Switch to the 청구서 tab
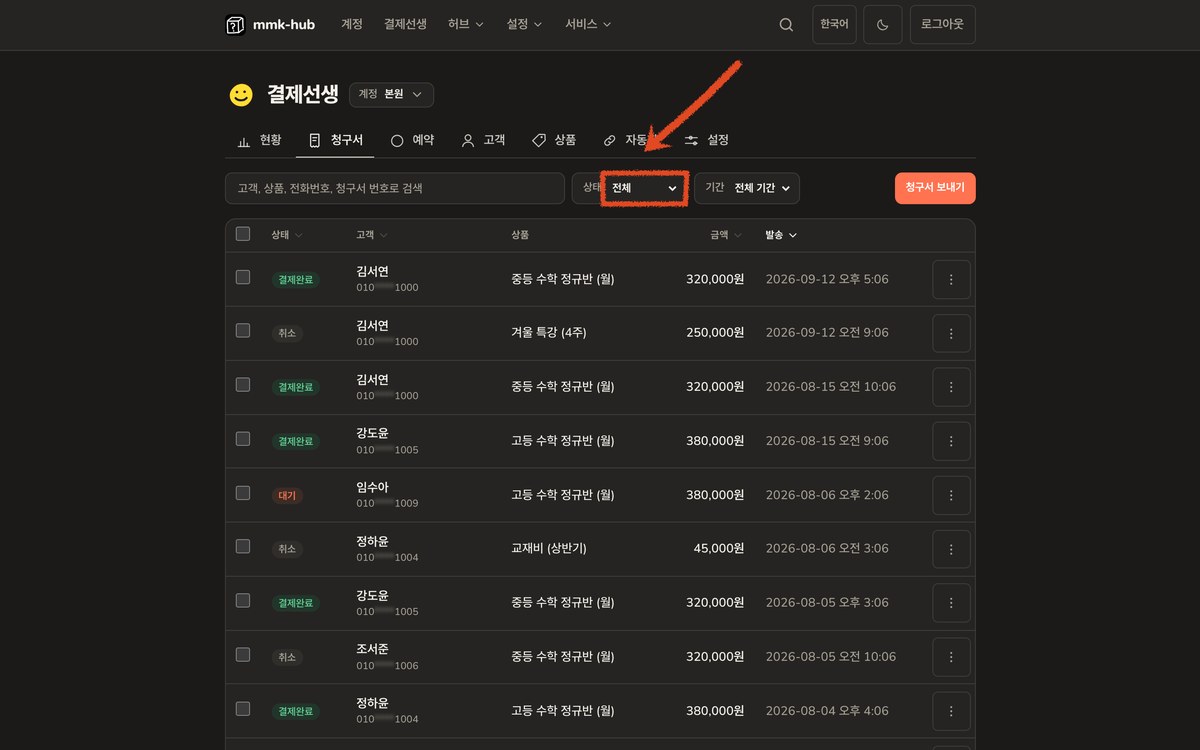This screenshot has width=1200, height=750. coord(335,140)
